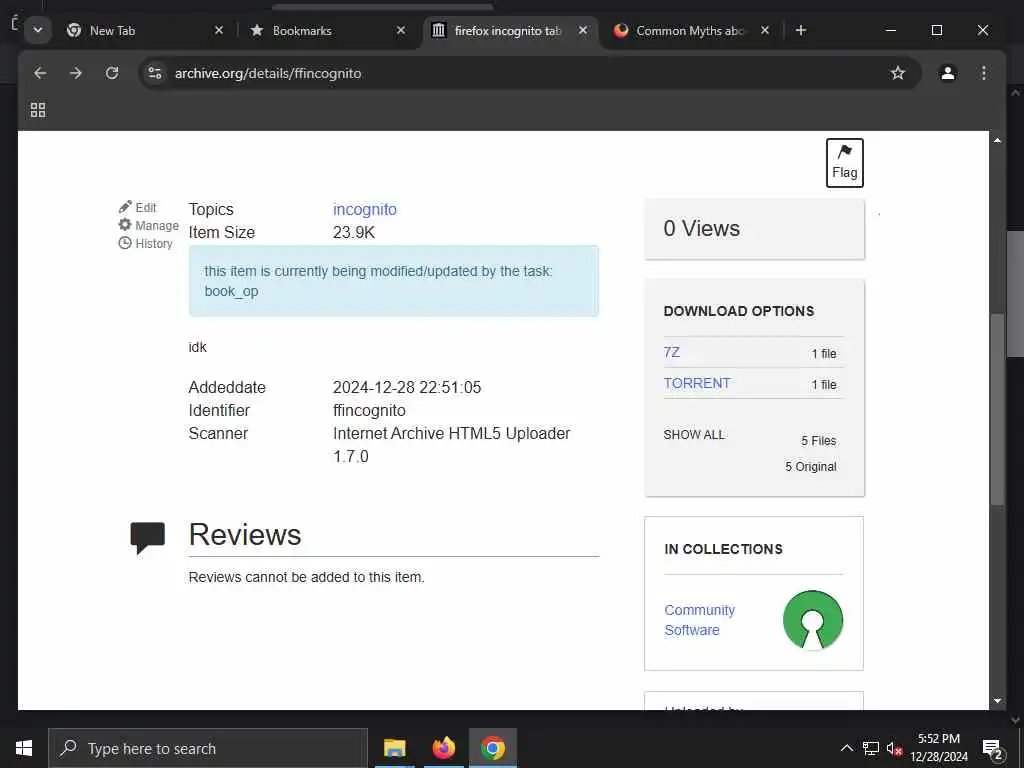The height and width of the screenshot is (768, 1024).
Task: Click the Reviews speech bubble icon
Action: 148,537
